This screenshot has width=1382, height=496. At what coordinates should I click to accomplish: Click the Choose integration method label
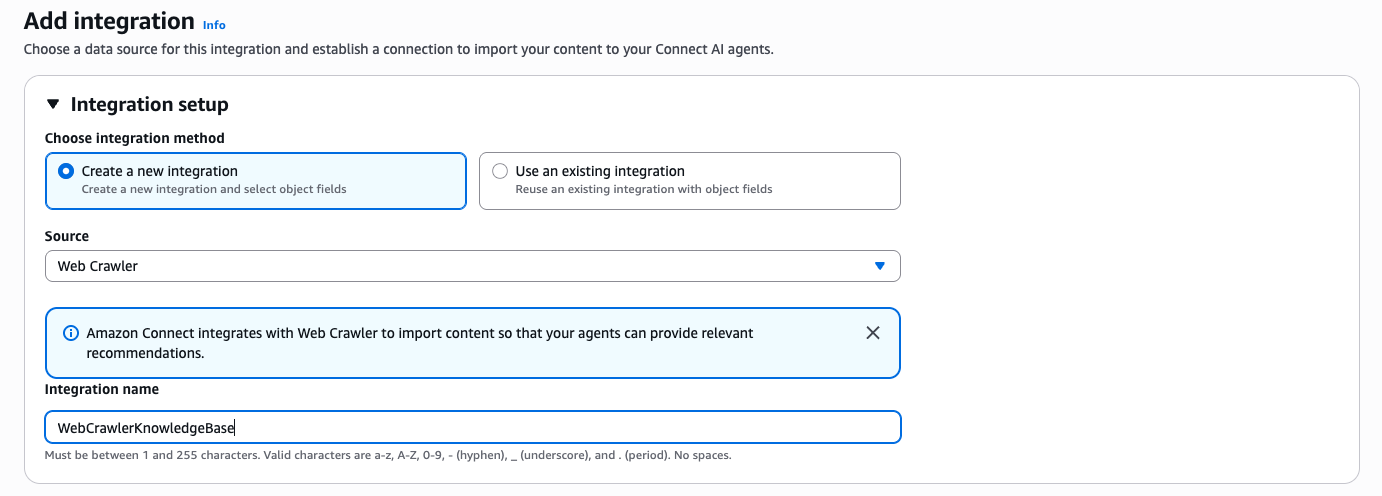pyautogui.click(x=135, y=138)
